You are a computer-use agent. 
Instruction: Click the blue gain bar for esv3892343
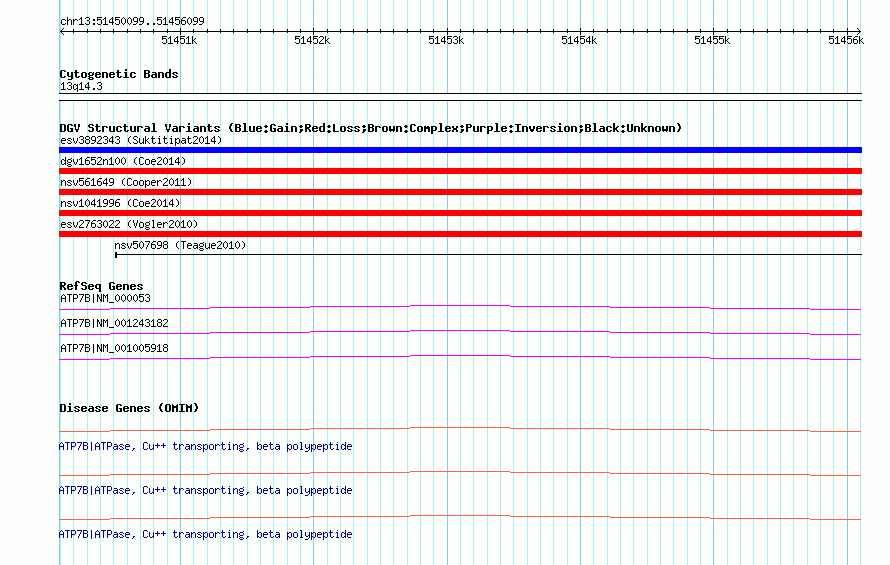tap(460, 150)
